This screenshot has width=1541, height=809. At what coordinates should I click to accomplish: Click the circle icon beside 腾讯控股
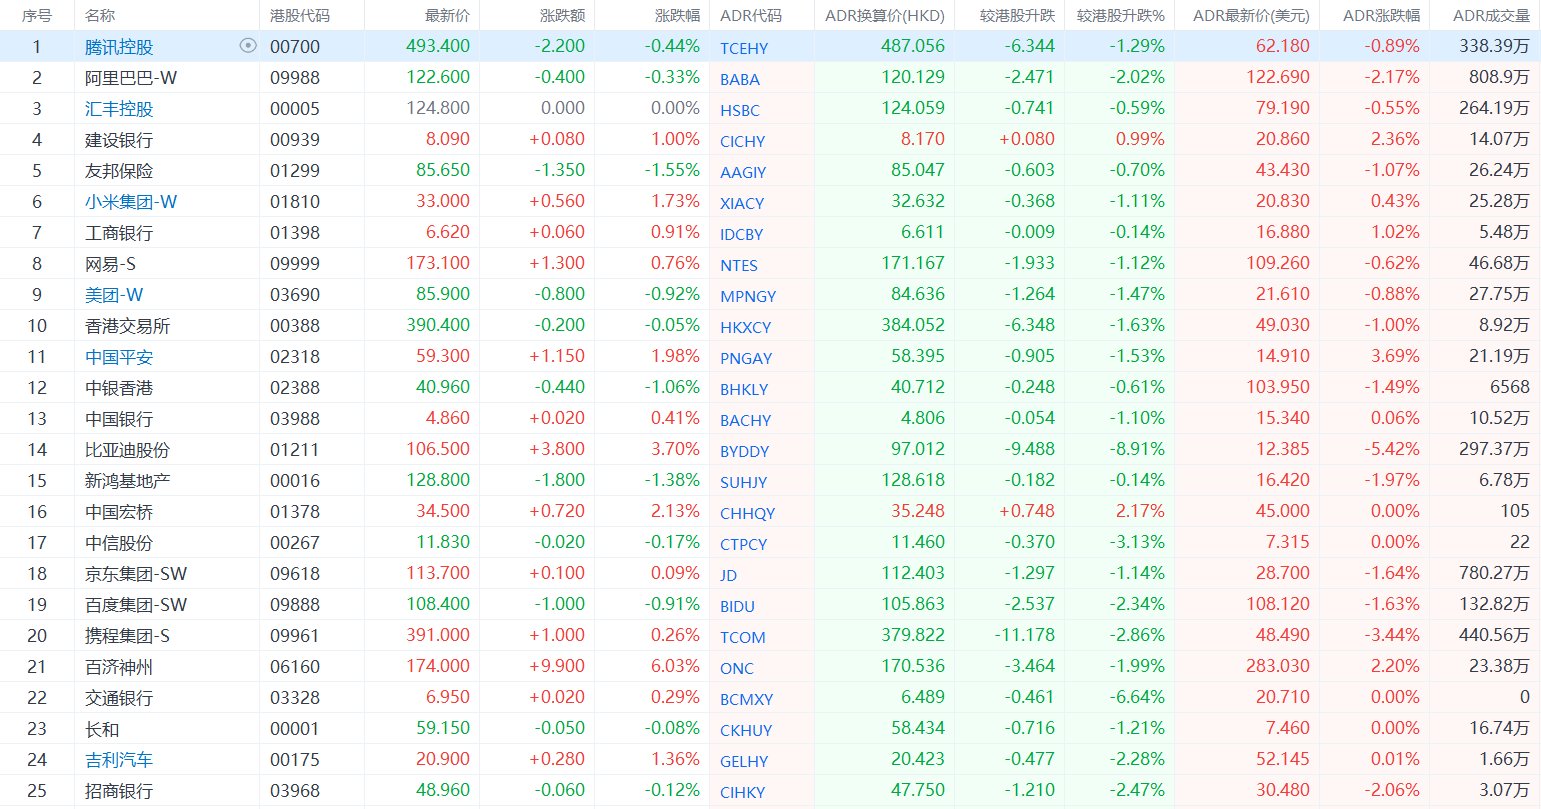coord(248,45)
